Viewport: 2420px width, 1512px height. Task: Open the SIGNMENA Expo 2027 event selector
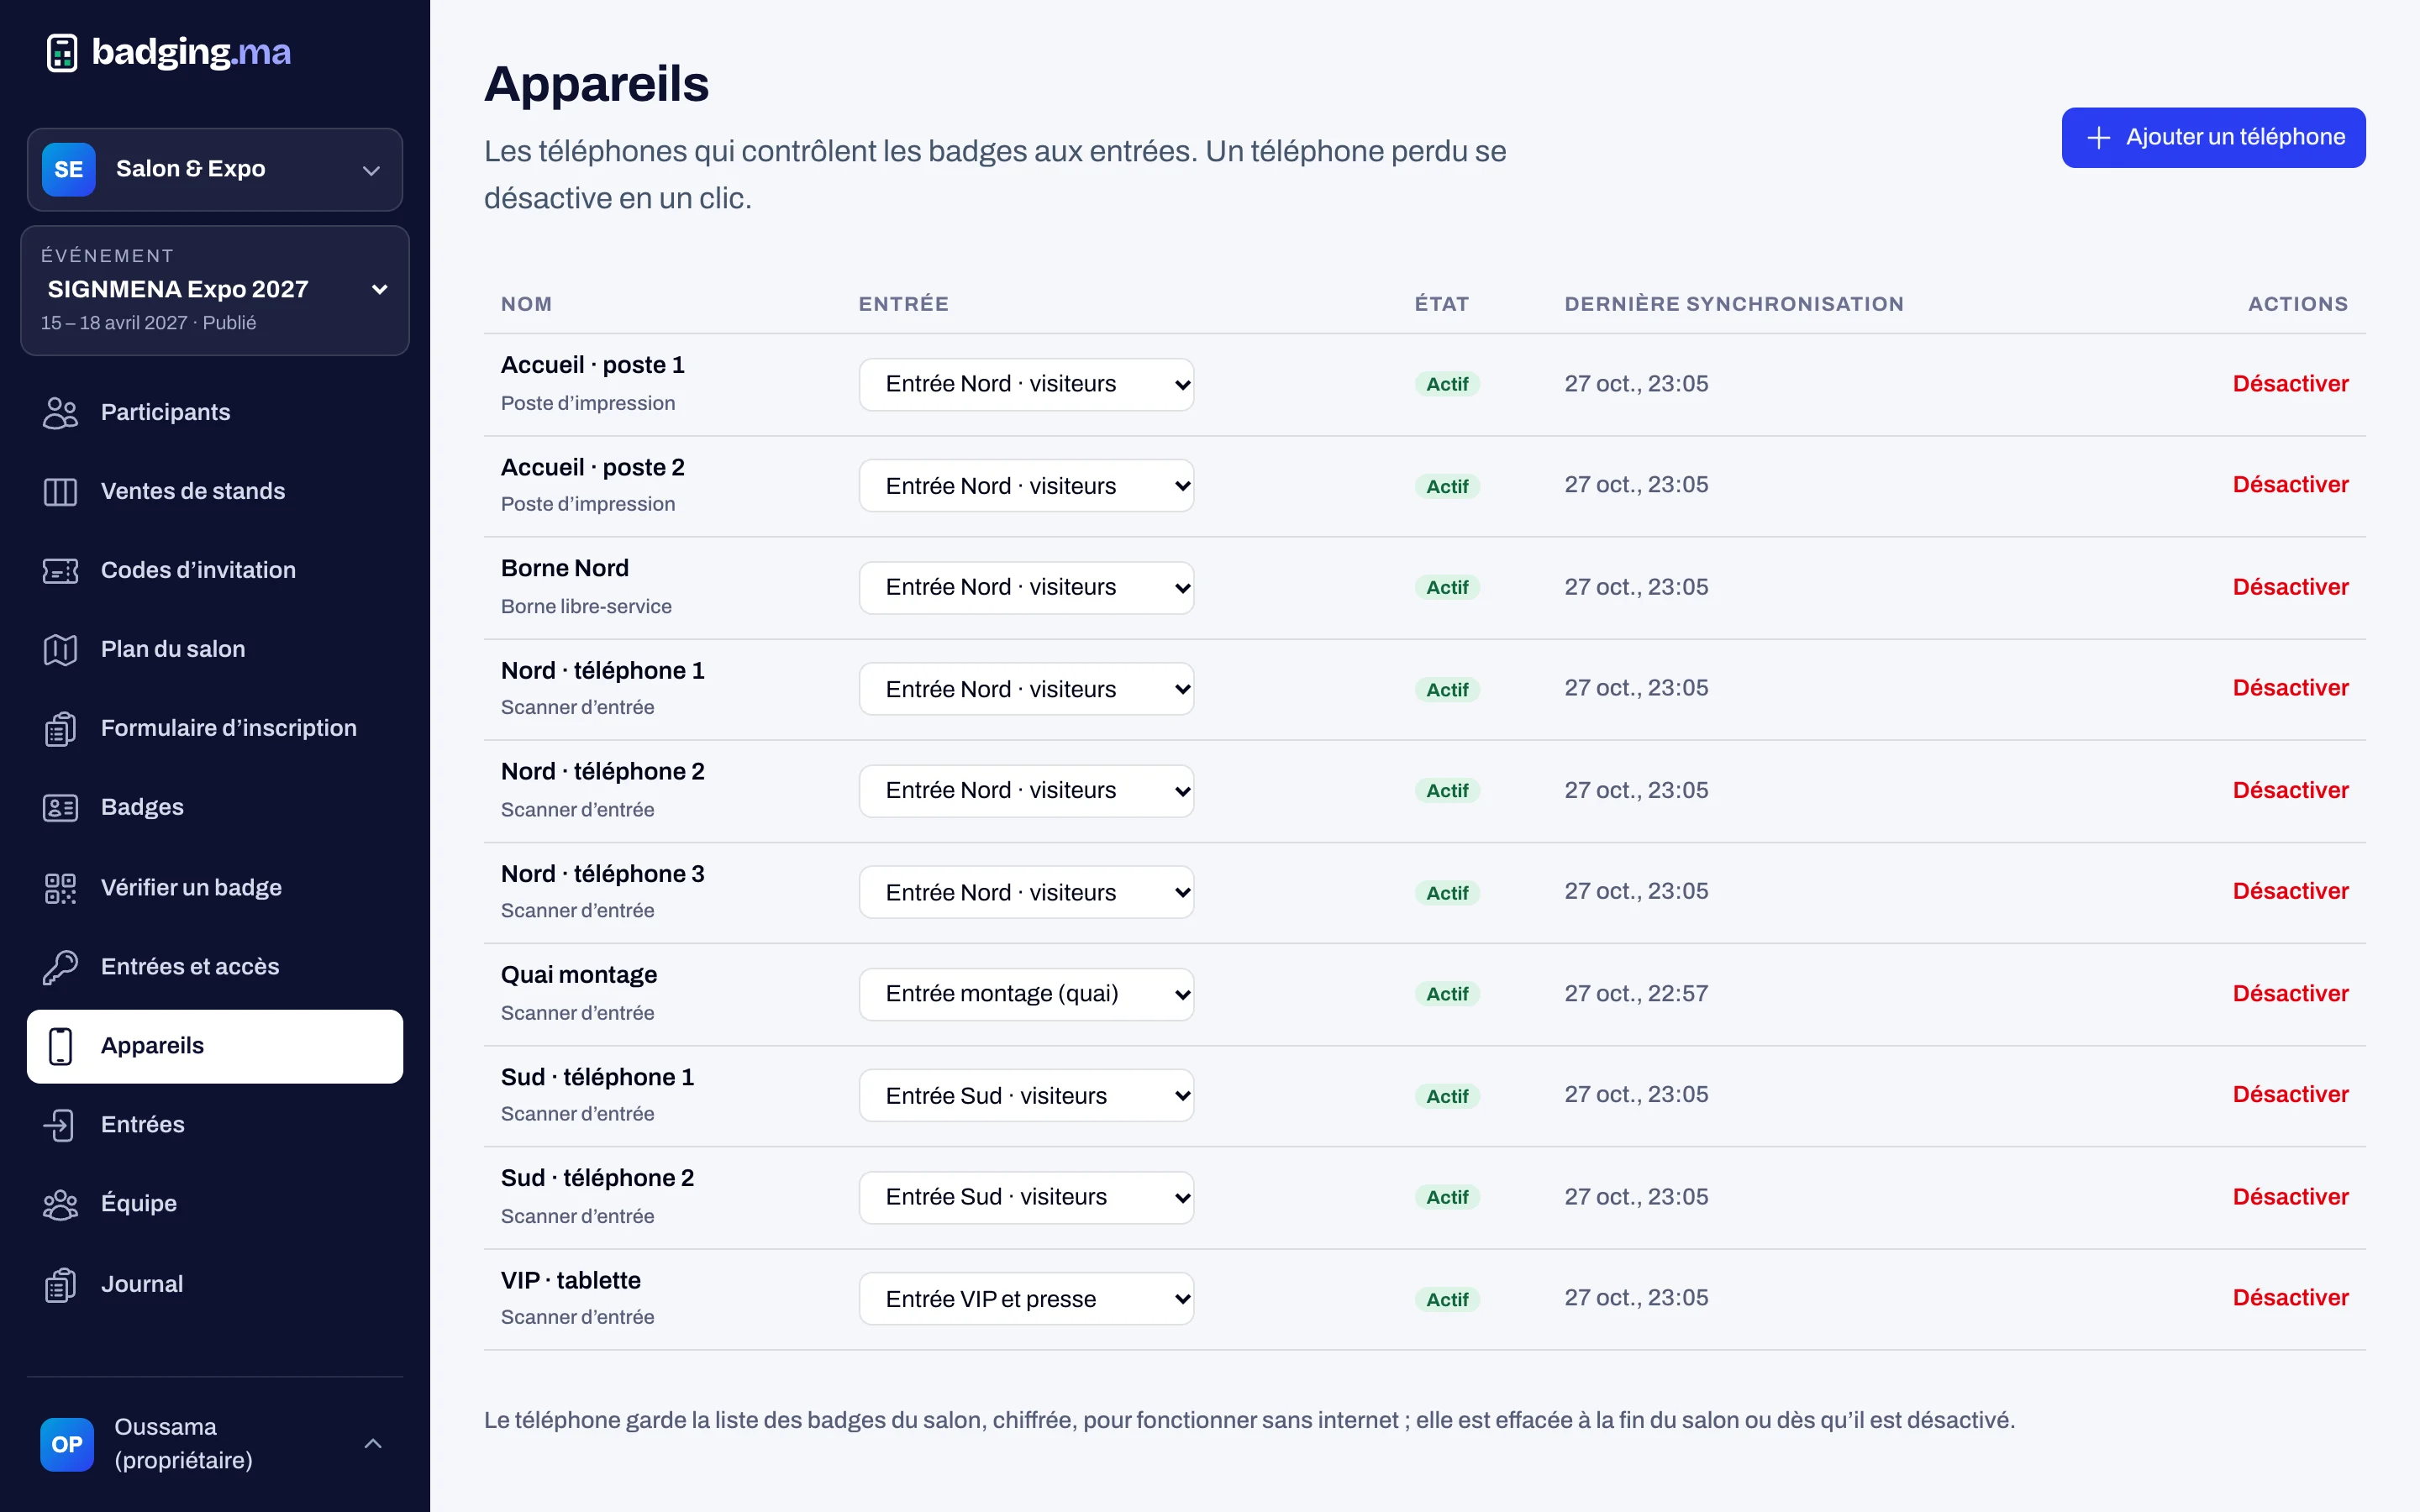tap(215, 290)
